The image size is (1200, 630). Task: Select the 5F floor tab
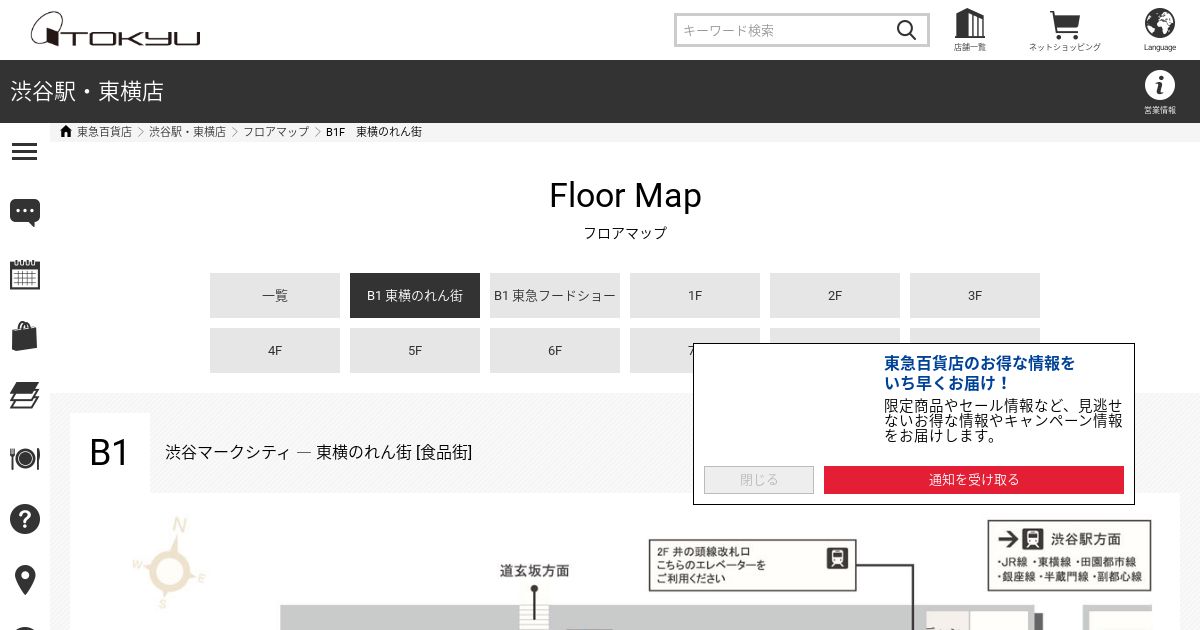415,351
